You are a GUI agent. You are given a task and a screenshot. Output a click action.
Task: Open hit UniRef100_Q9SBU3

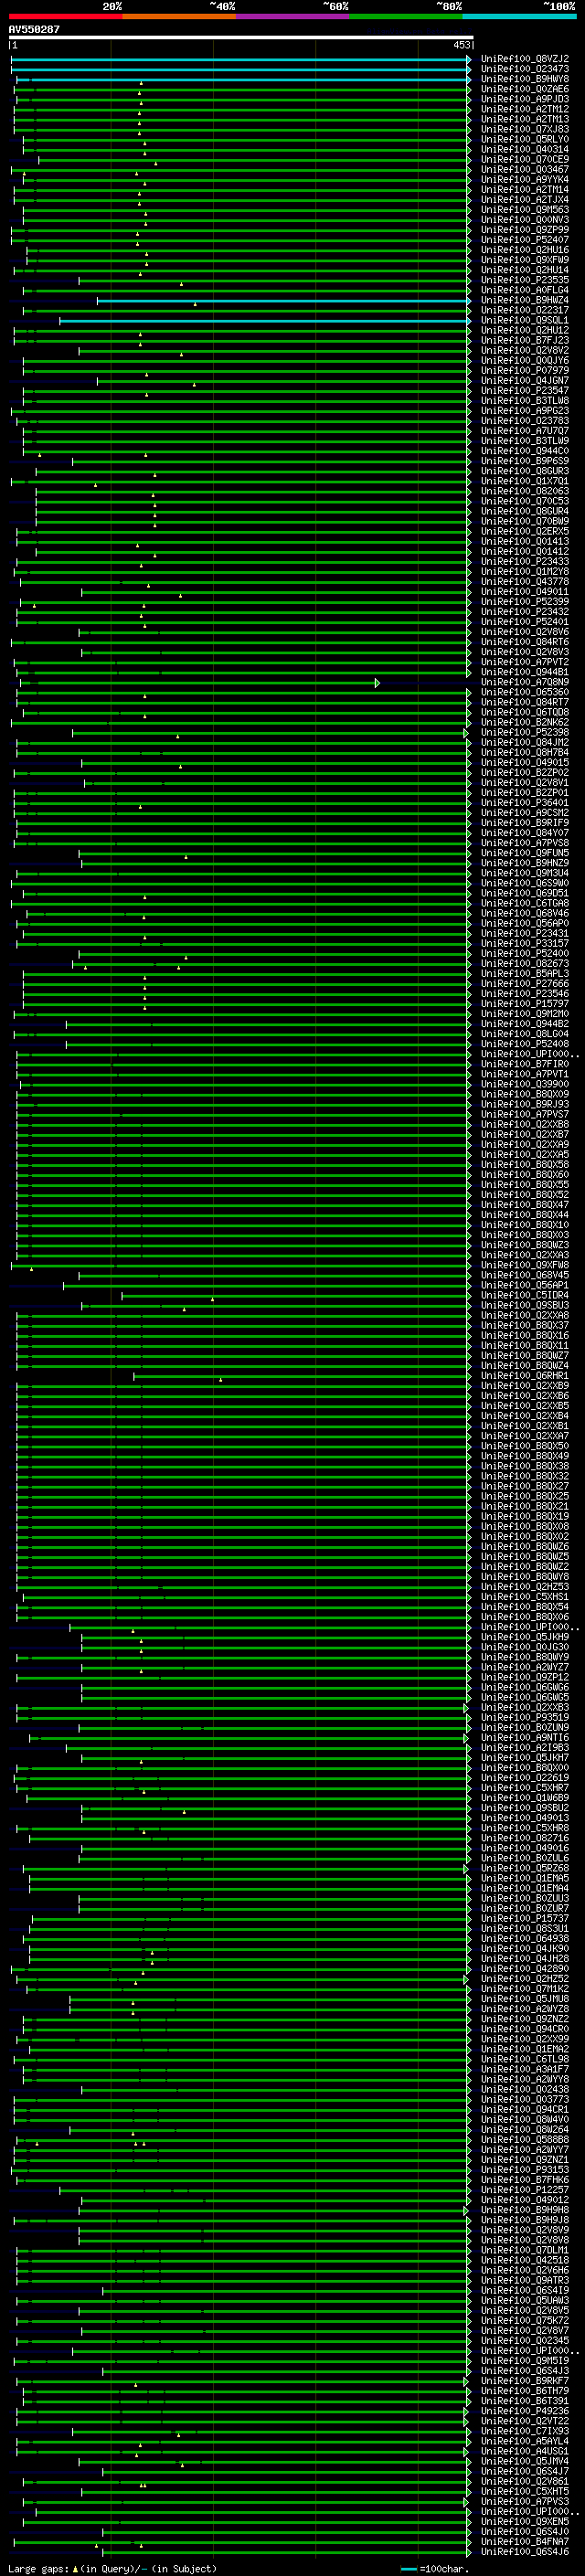tap(525, 1305)
